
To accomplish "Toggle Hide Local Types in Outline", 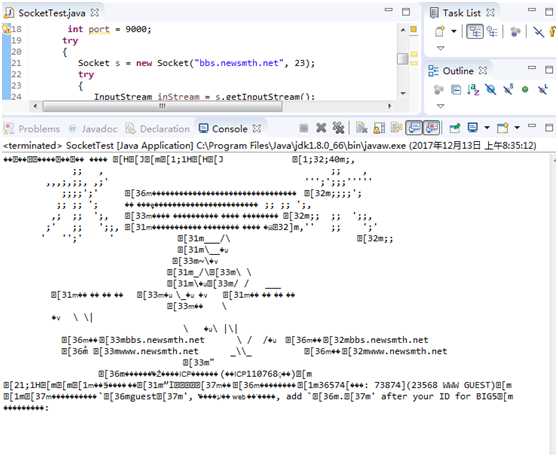I will pyautogui.click(x=542, y=89).
